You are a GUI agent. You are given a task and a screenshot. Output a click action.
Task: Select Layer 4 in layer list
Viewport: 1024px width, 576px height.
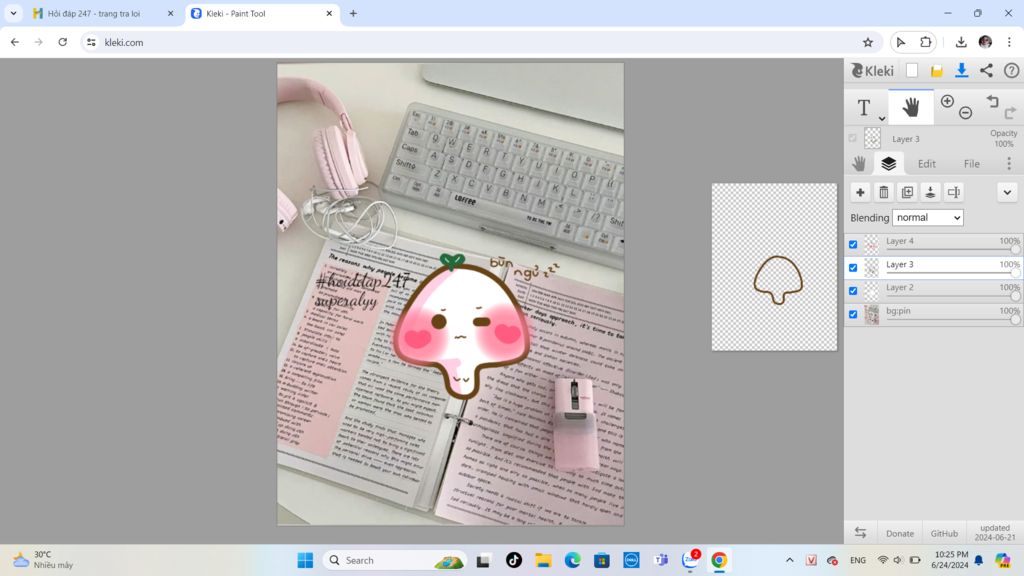point(933,244)
